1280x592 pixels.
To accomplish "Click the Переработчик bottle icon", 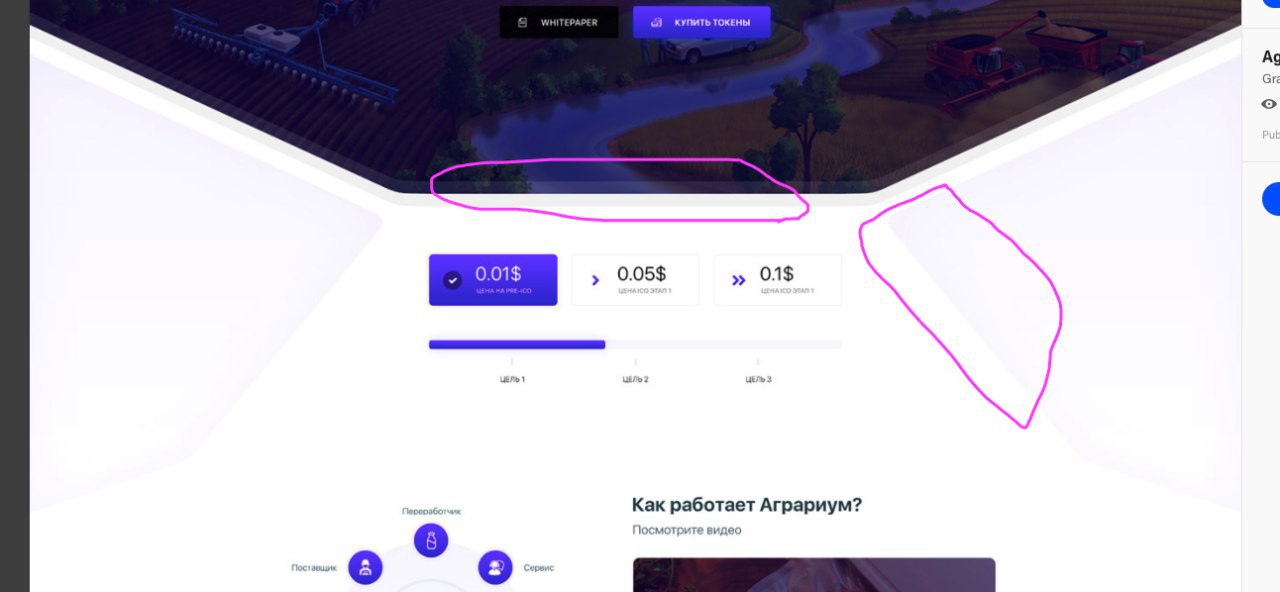I will 431,541.
